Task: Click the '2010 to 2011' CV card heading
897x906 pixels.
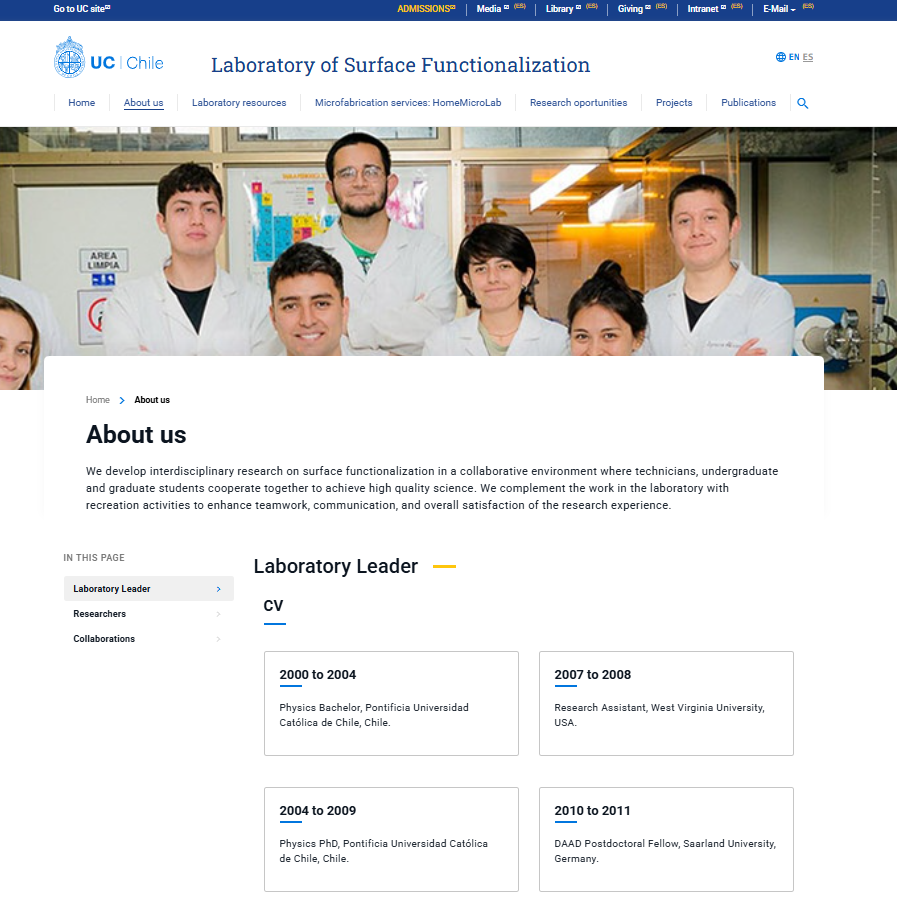Action: point(592,811)
